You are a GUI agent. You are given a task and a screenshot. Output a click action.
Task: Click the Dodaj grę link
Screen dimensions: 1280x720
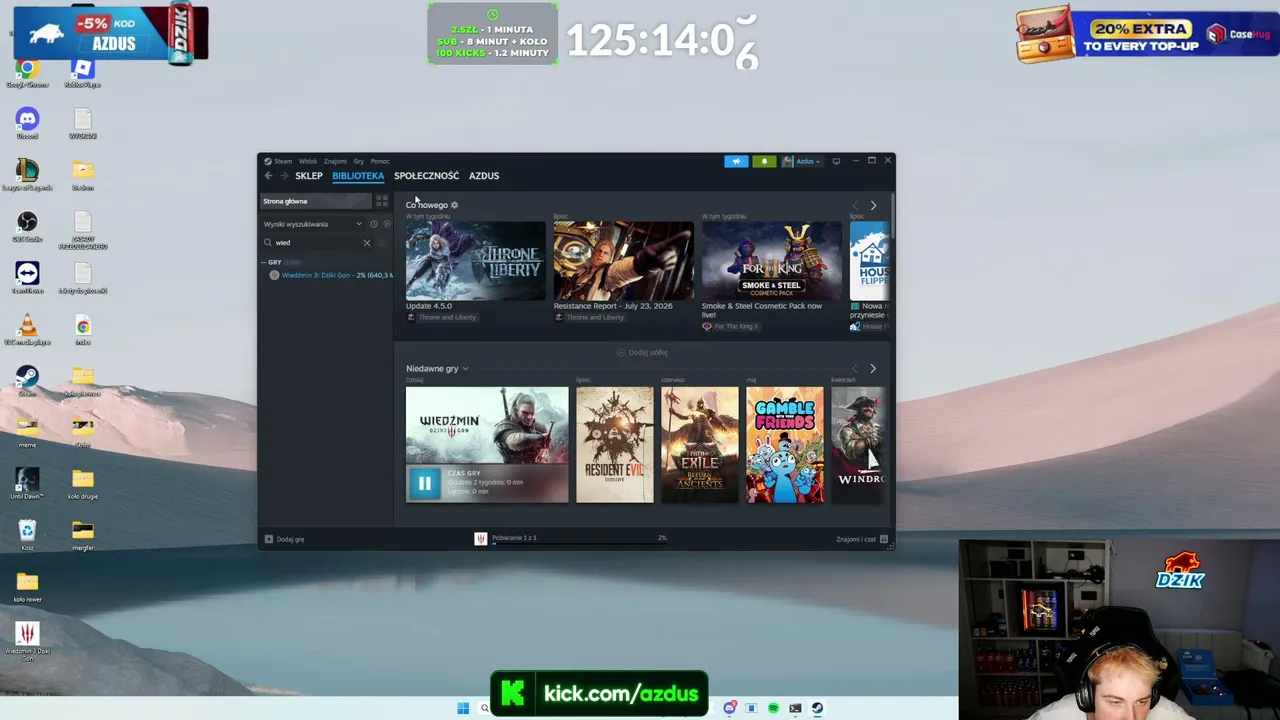click(291, 539)
